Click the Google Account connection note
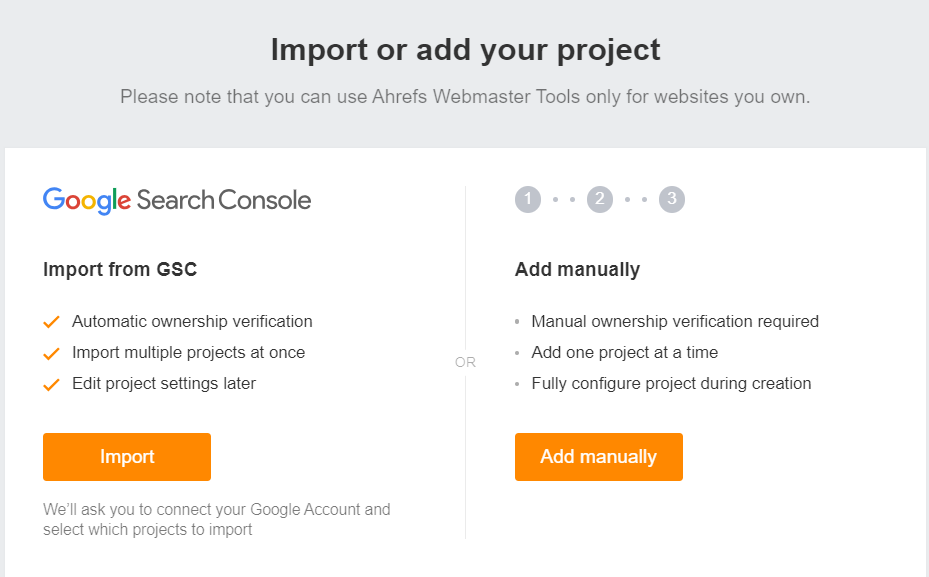This screenshot has height=577, width=929. pos(217,520)
